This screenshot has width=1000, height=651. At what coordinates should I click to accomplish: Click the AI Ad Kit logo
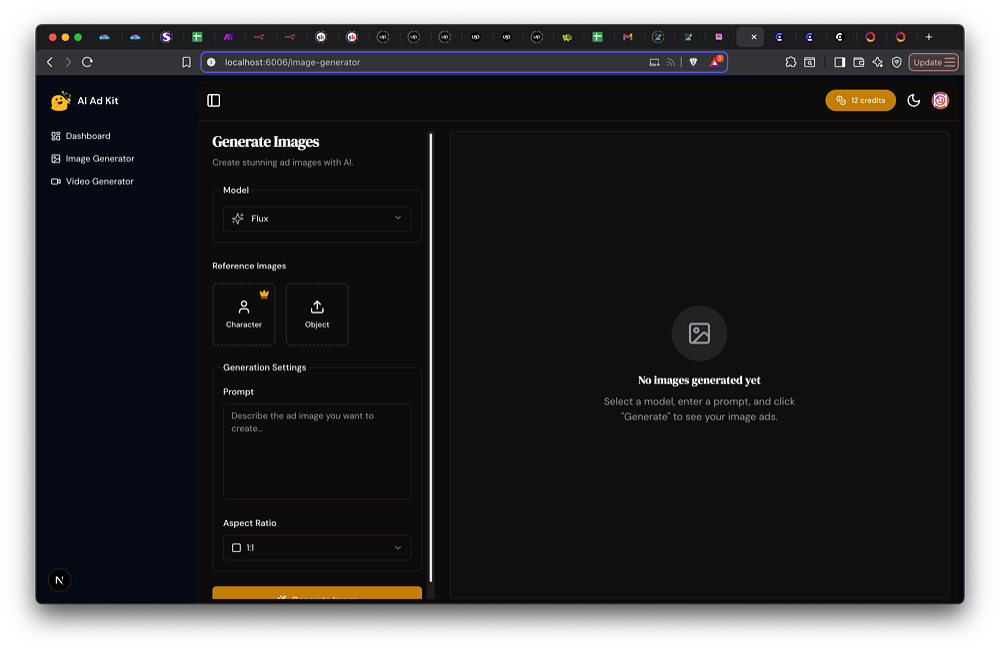tap(62, 101)
